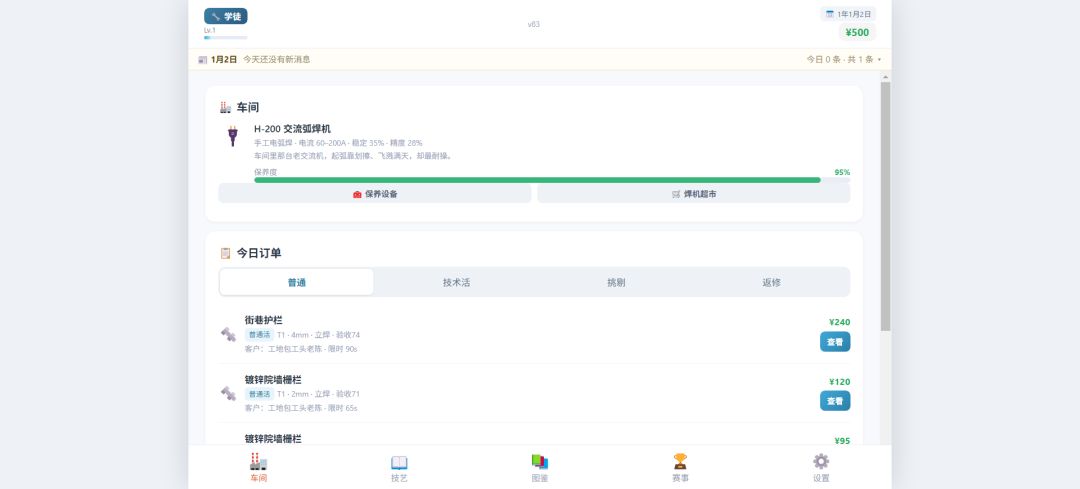Switch to the 技术活 orders tab
The height and width of the screenshot is (489, 1080).
click(x=457, y=282)
